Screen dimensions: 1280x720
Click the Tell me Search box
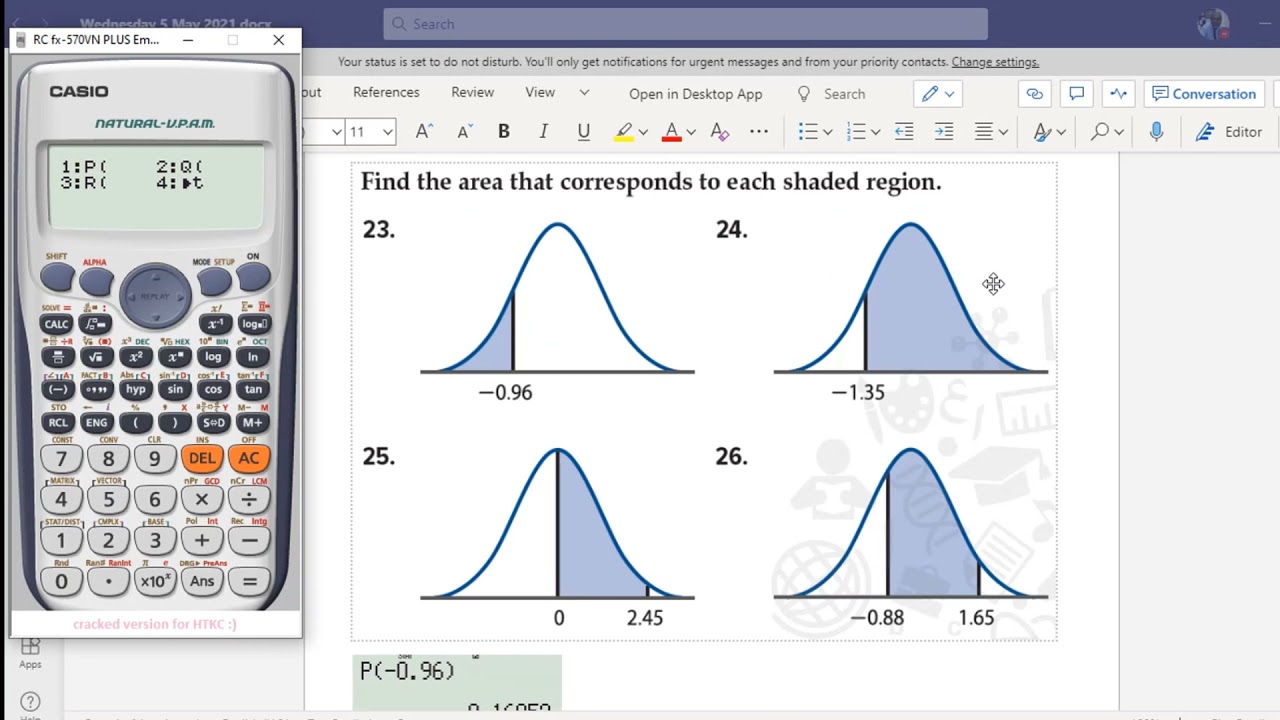(832, 94)
